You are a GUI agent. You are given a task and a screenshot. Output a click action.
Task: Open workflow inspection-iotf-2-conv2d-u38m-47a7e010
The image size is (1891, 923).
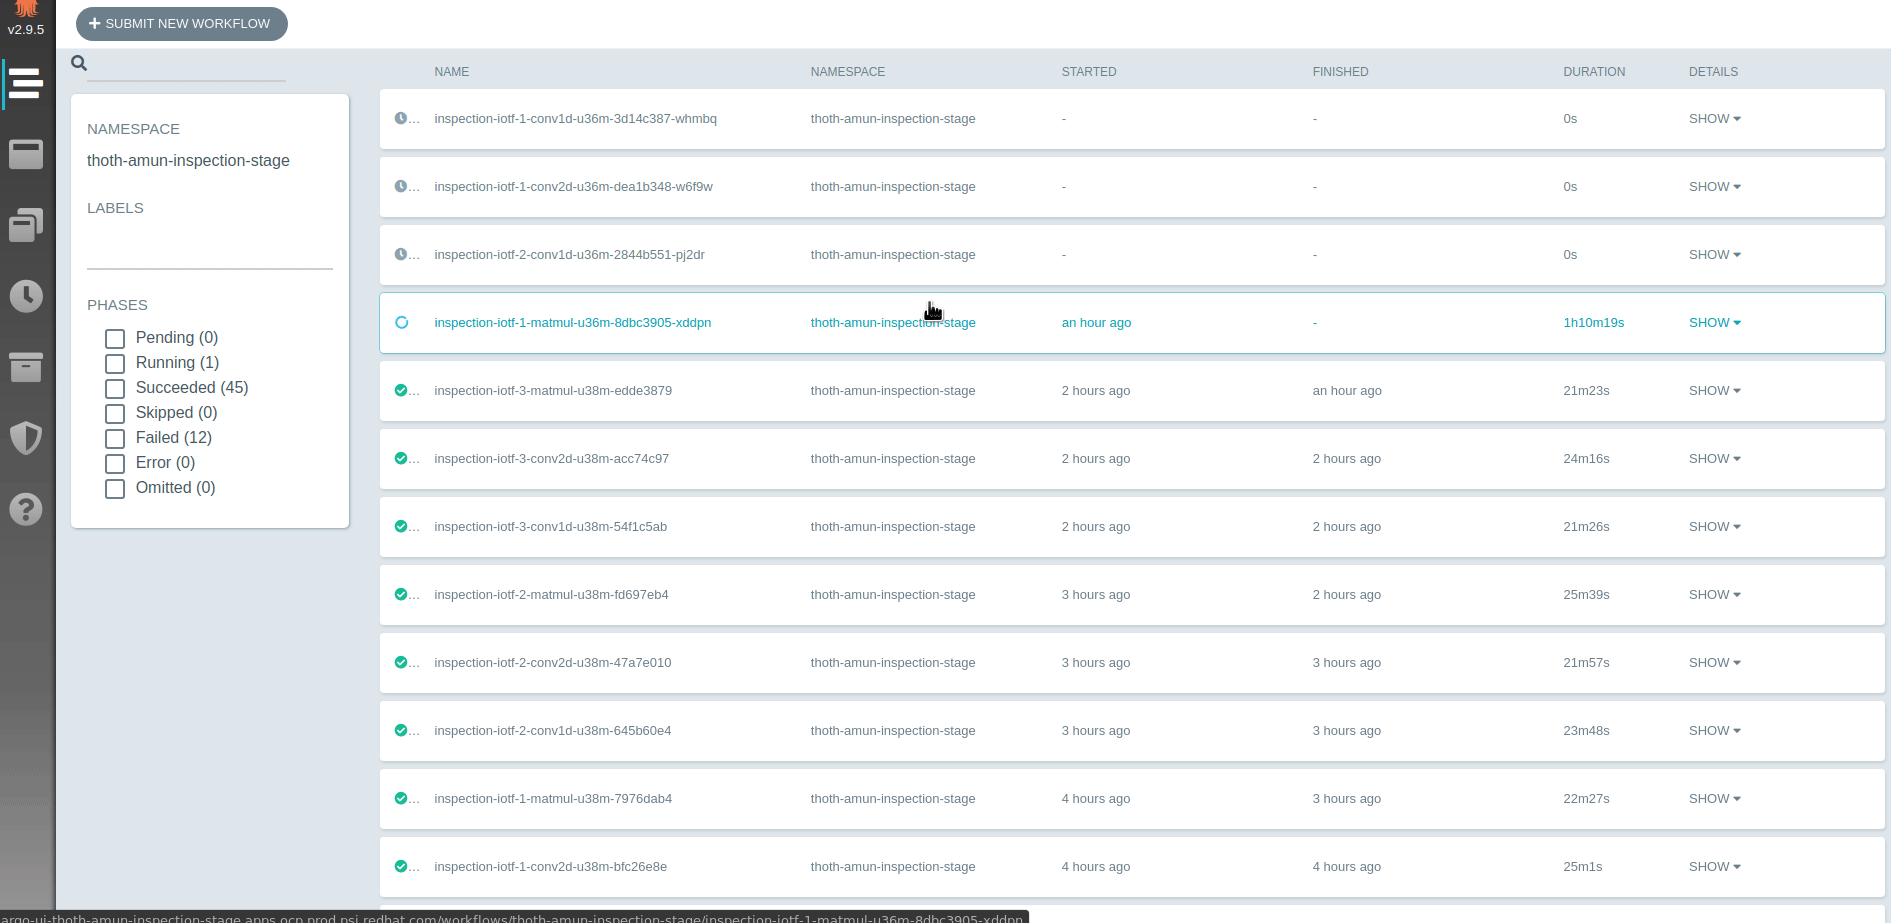[x=553, y=663]
